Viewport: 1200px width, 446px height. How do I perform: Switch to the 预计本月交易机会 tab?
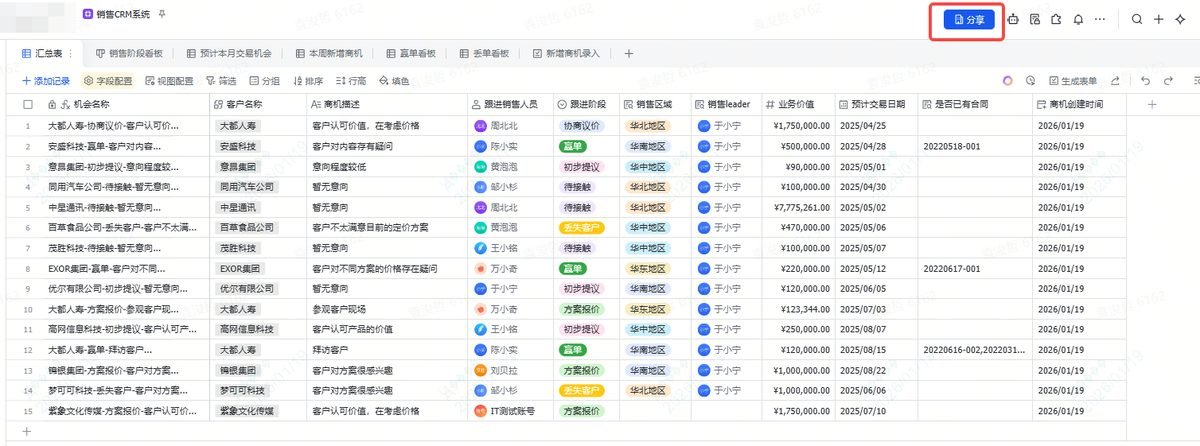229,53
